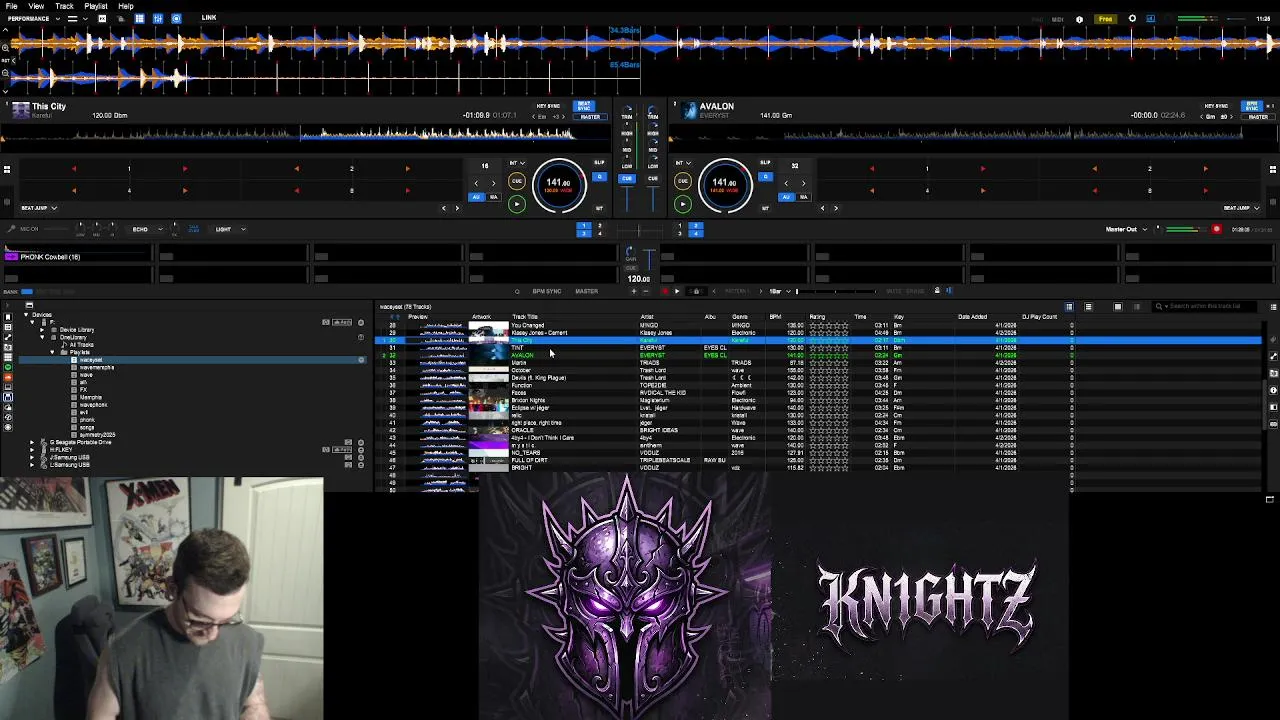Click the sampler sequencer play button
Viewport: 1280px width, 720px height.
click(676, 291)
